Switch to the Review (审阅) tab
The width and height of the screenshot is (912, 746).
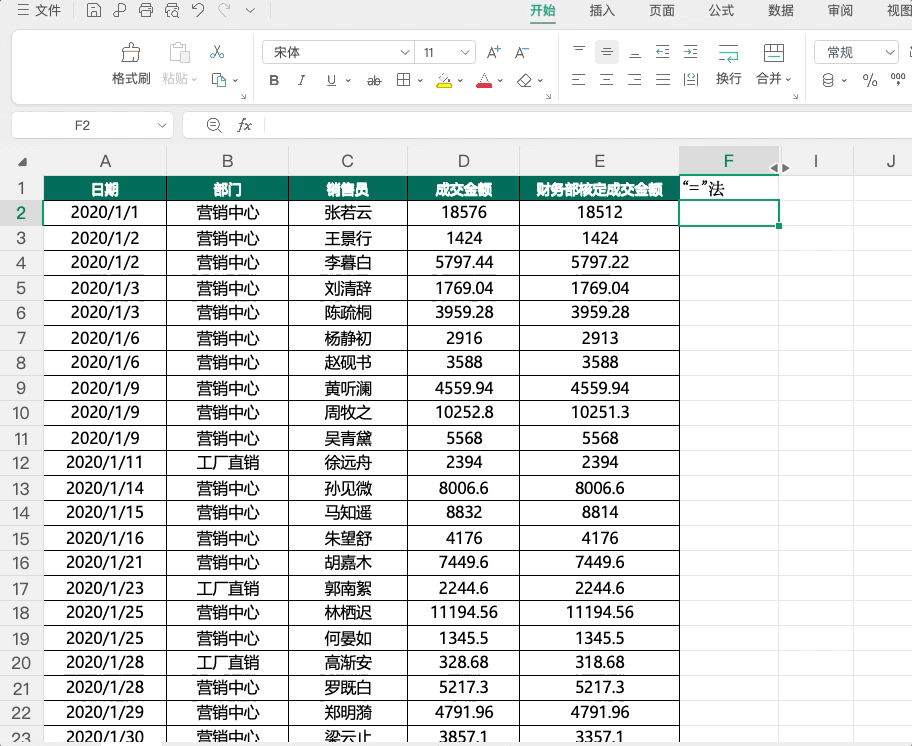840,10
